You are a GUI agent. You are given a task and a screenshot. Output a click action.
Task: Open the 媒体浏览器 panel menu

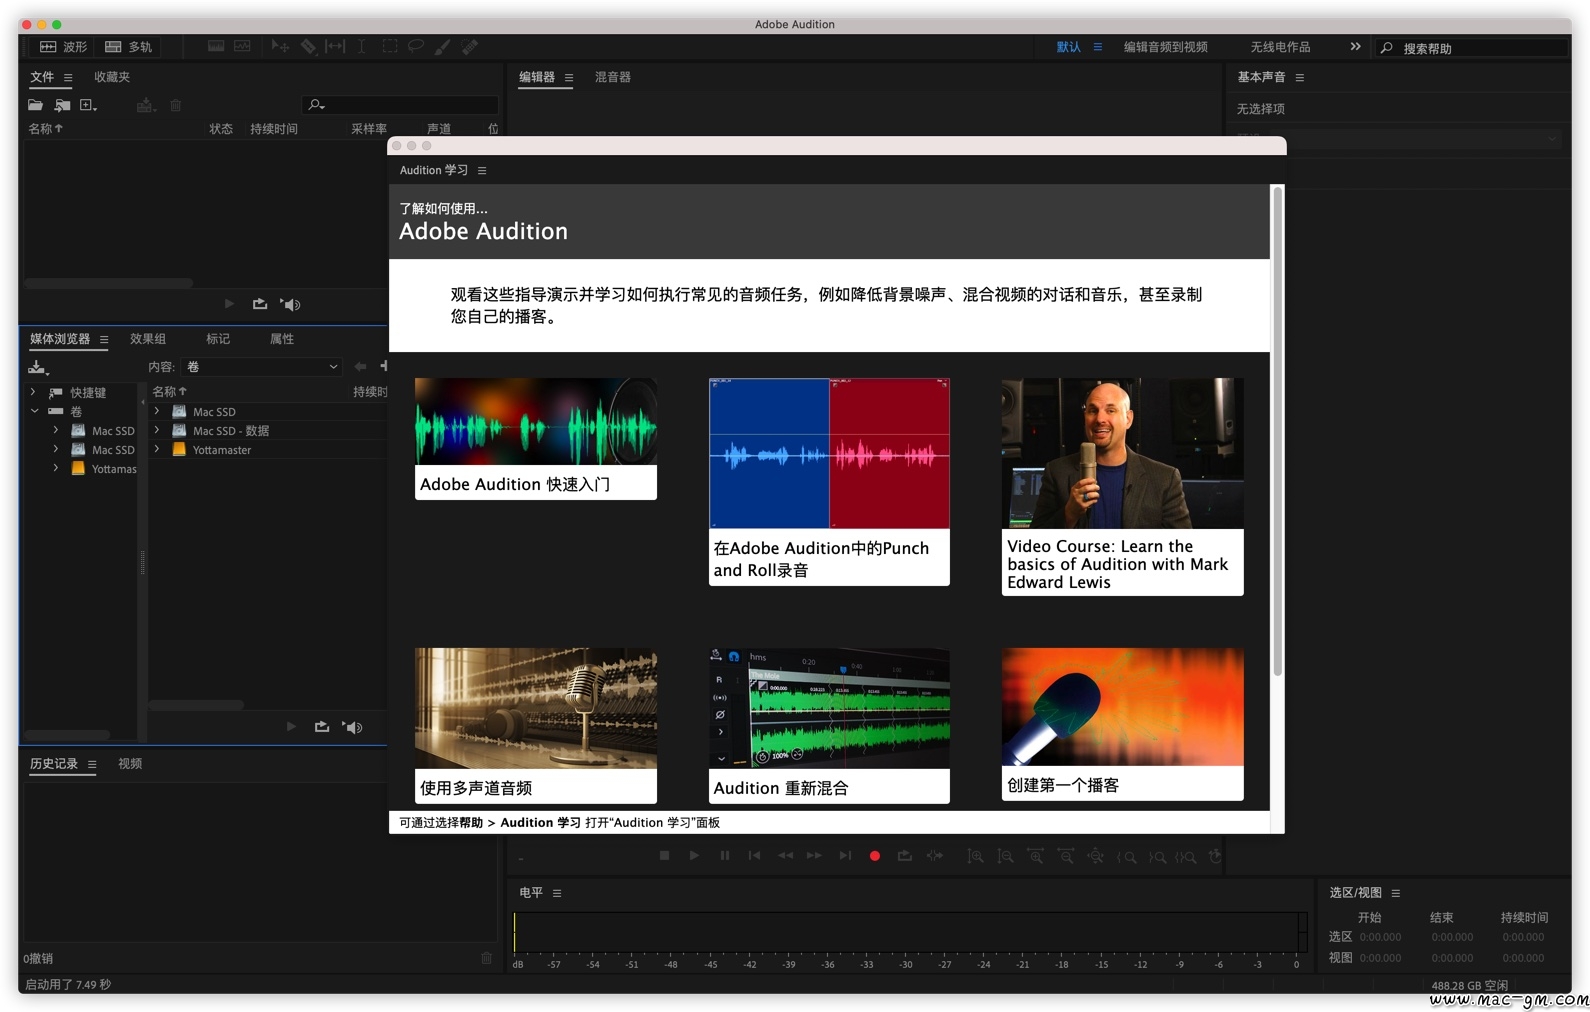(x=104, y=340)
